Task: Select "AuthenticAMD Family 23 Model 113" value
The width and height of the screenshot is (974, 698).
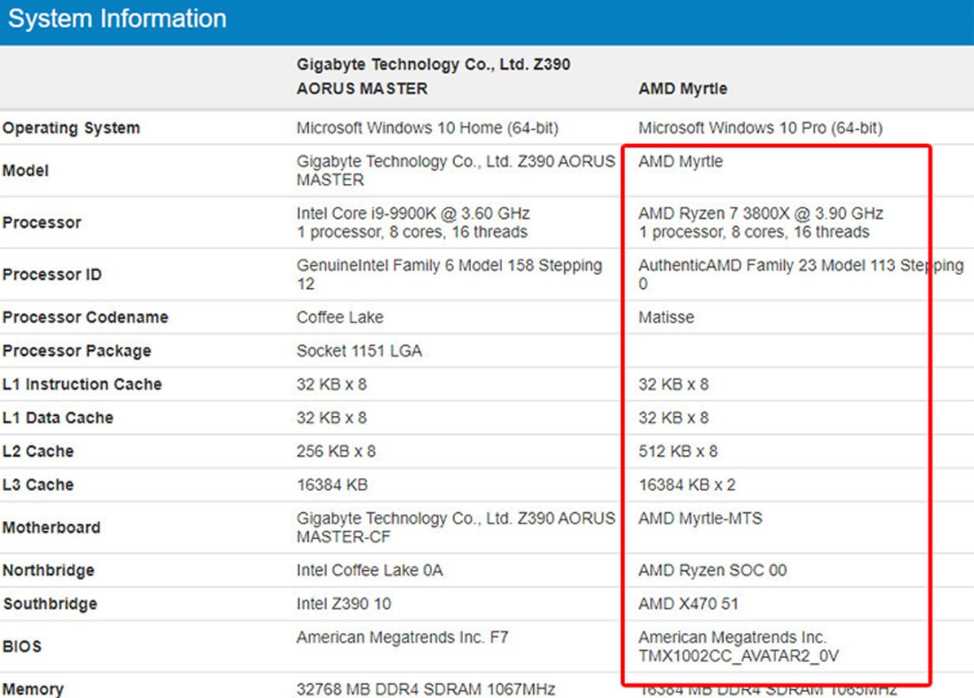Action: 801,274
